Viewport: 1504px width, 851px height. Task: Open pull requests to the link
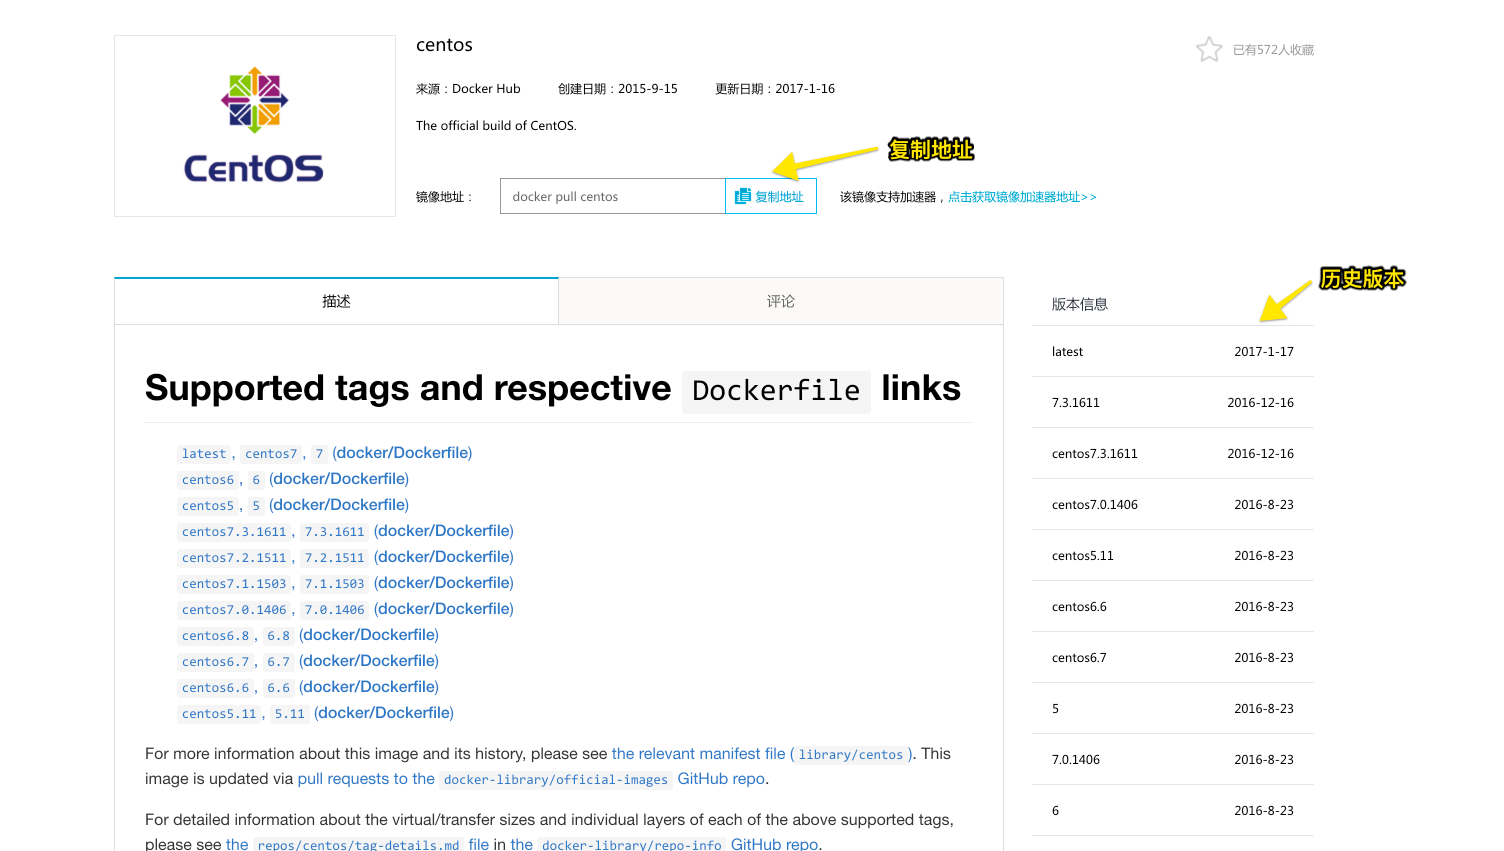tap(366, 779)
